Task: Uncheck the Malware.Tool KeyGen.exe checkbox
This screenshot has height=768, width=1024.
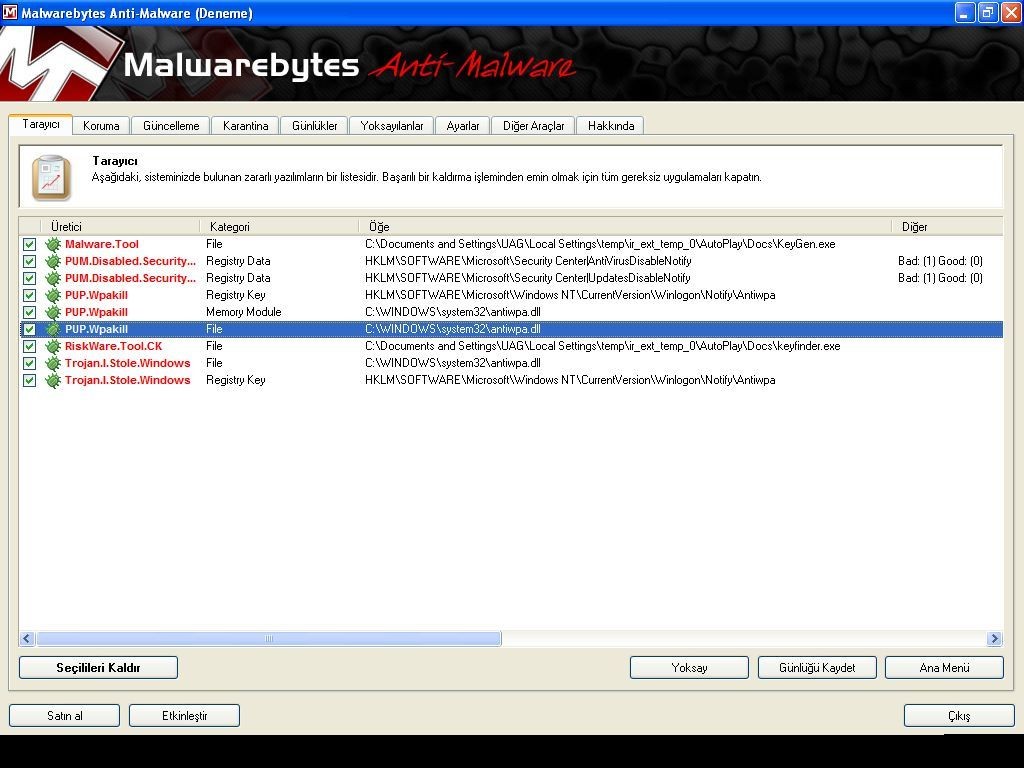Action: click(29, 244)
